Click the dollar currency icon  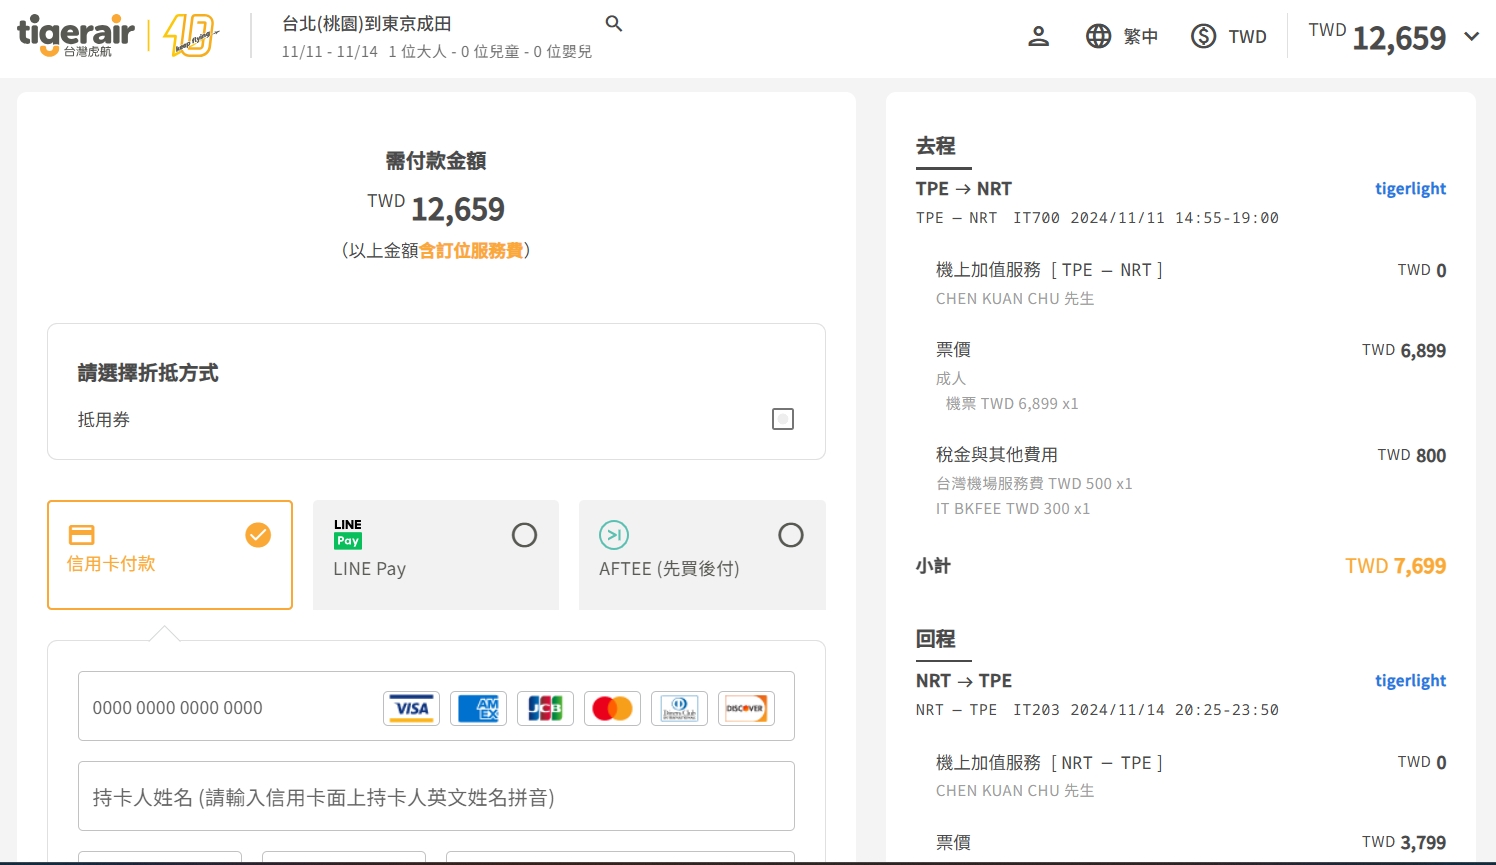[1203, 37]
